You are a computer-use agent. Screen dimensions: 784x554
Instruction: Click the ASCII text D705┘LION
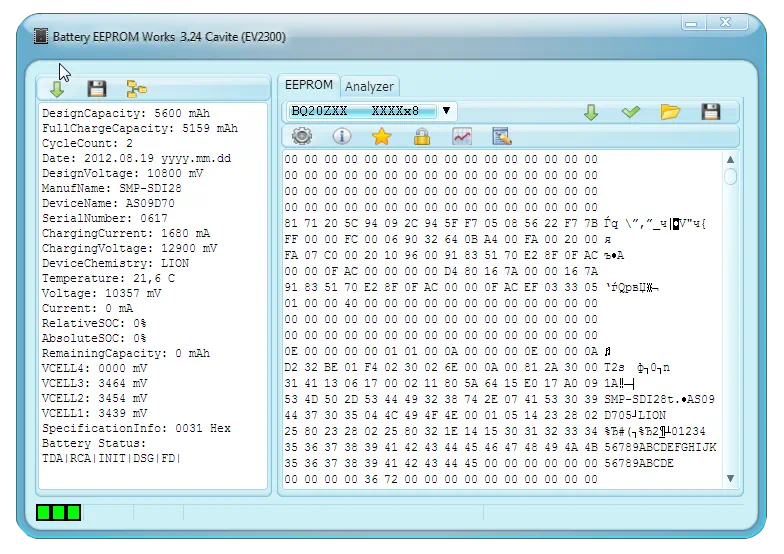(x=635, y=415)
